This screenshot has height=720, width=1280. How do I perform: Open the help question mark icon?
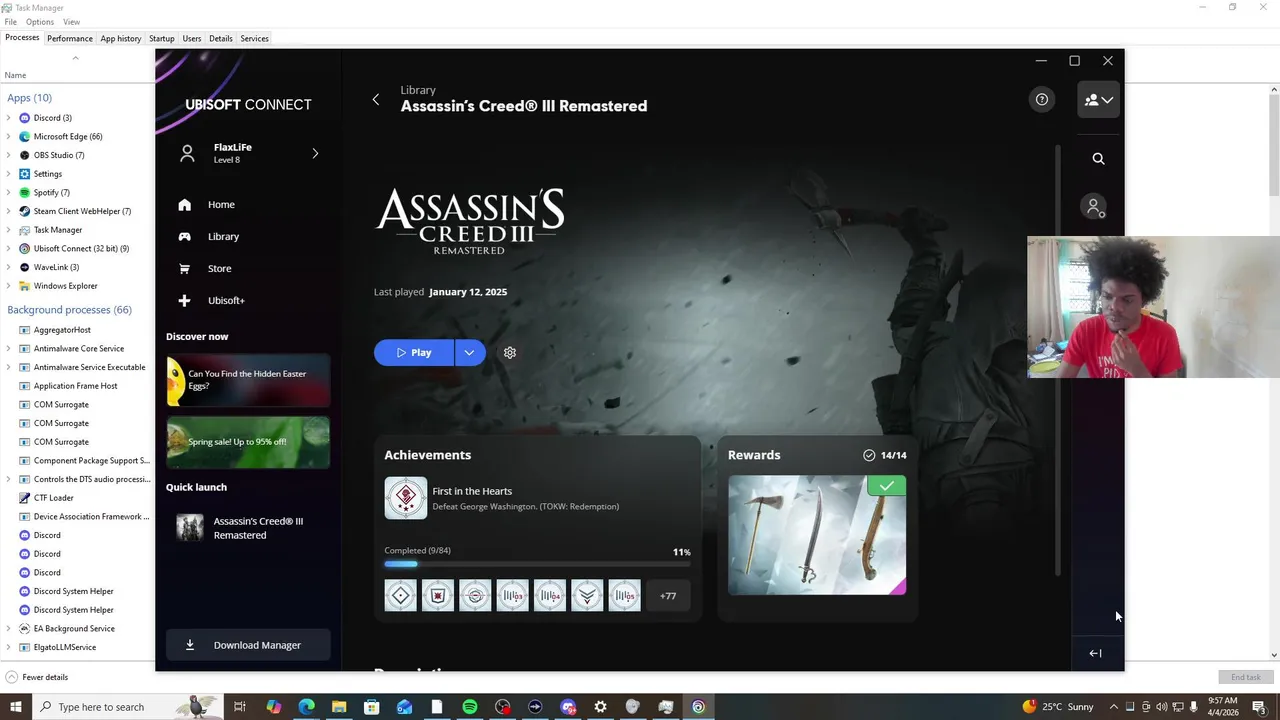pos(1042,99)
